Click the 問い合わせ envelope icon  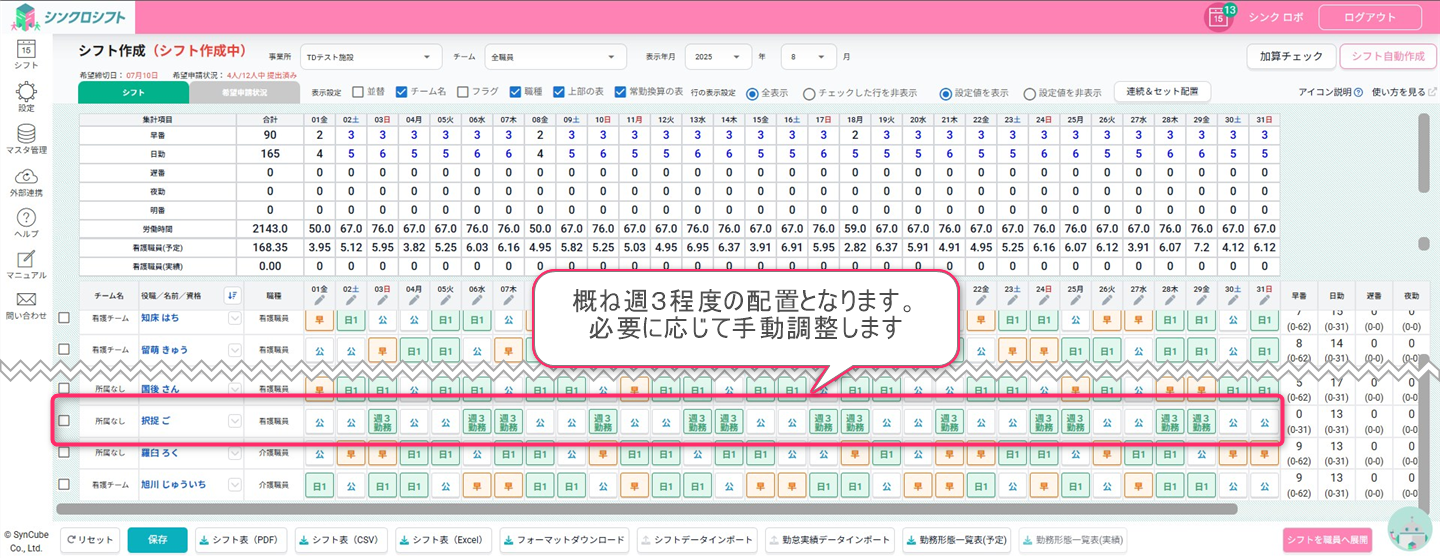click(x=27, y=300)
